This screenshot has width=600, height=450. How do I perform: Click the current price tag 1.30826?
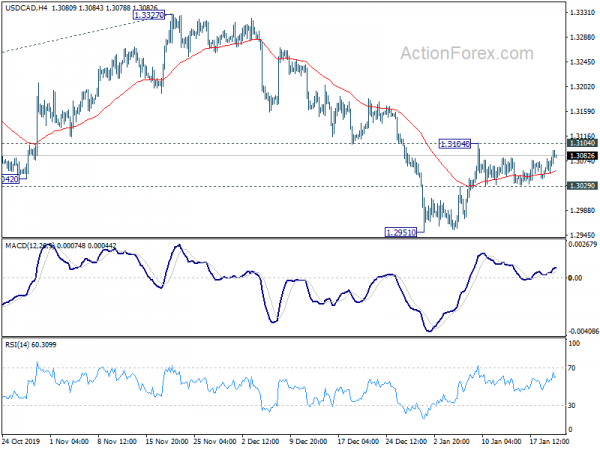click(x=581, y=156)
